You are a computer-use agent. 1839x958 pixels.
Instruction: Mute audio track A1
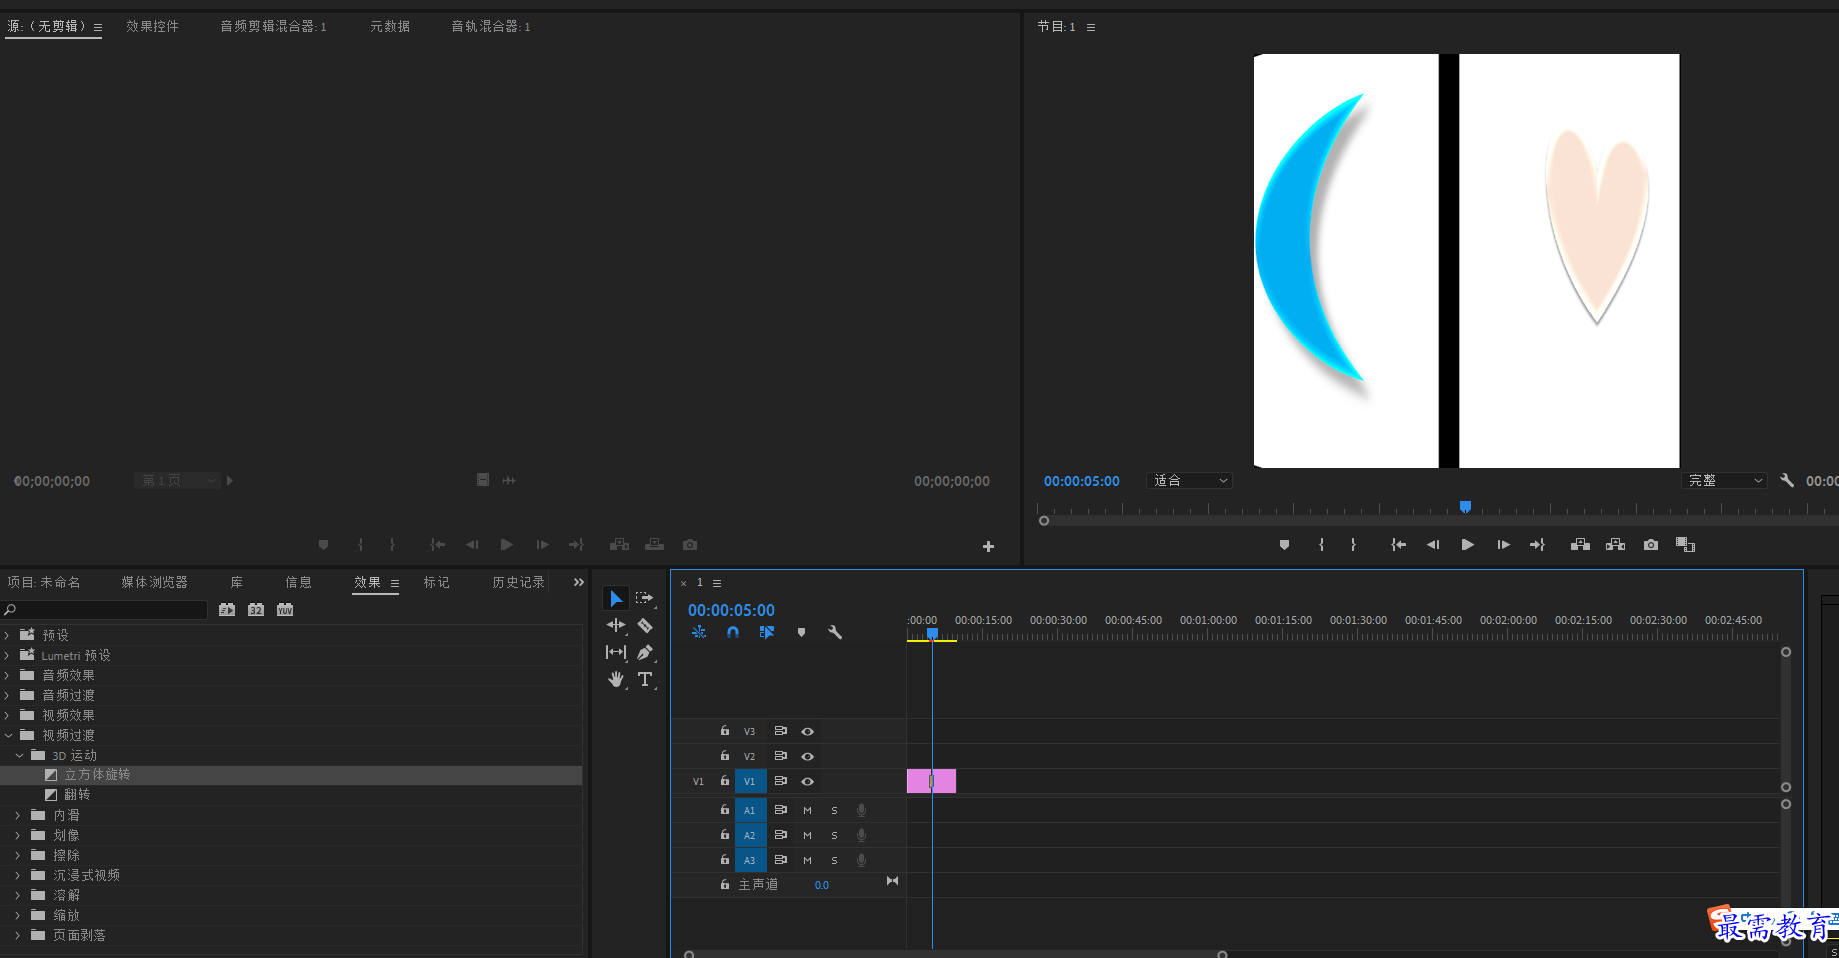pos(807,810)
